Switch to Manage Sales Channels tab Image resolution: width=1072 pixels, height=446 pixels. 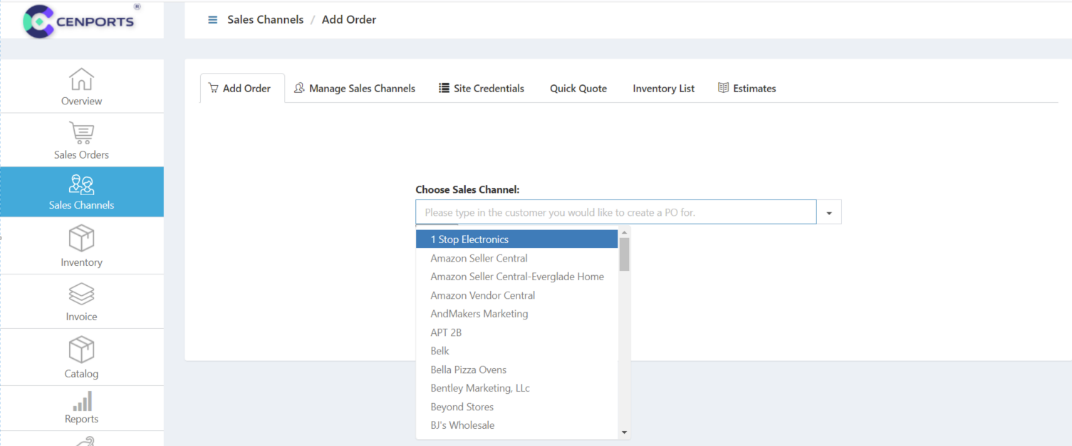[x=354, y=89]
